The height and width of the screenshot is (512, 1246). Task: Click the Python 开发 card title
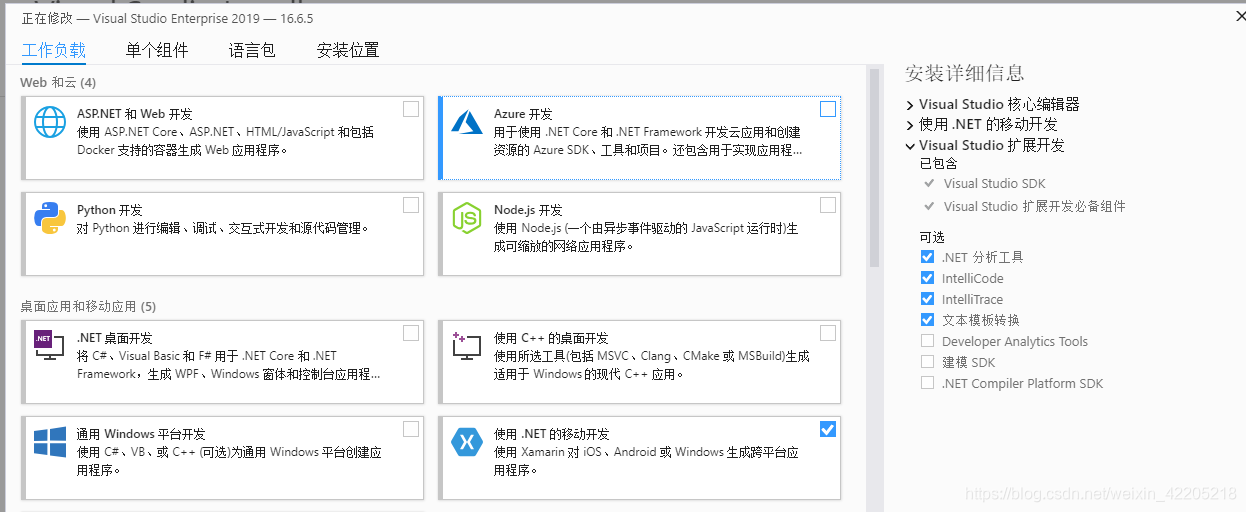(x=110, y=211)
